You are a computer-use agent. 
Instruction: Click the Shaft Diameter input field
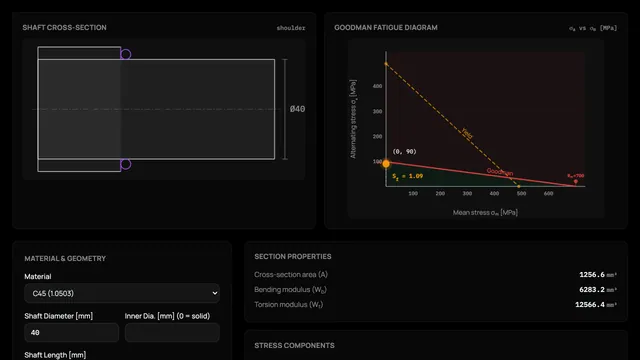71,333
